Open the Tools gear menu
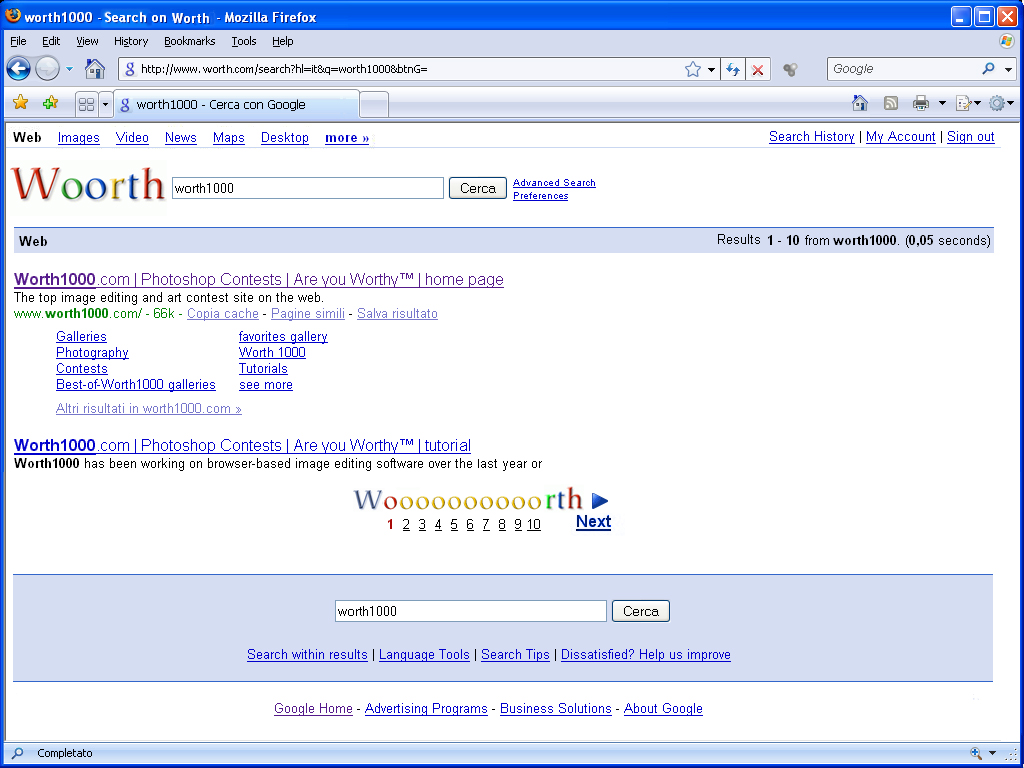The width and height of the screenshot is (1024, 768). pos(997,103)
